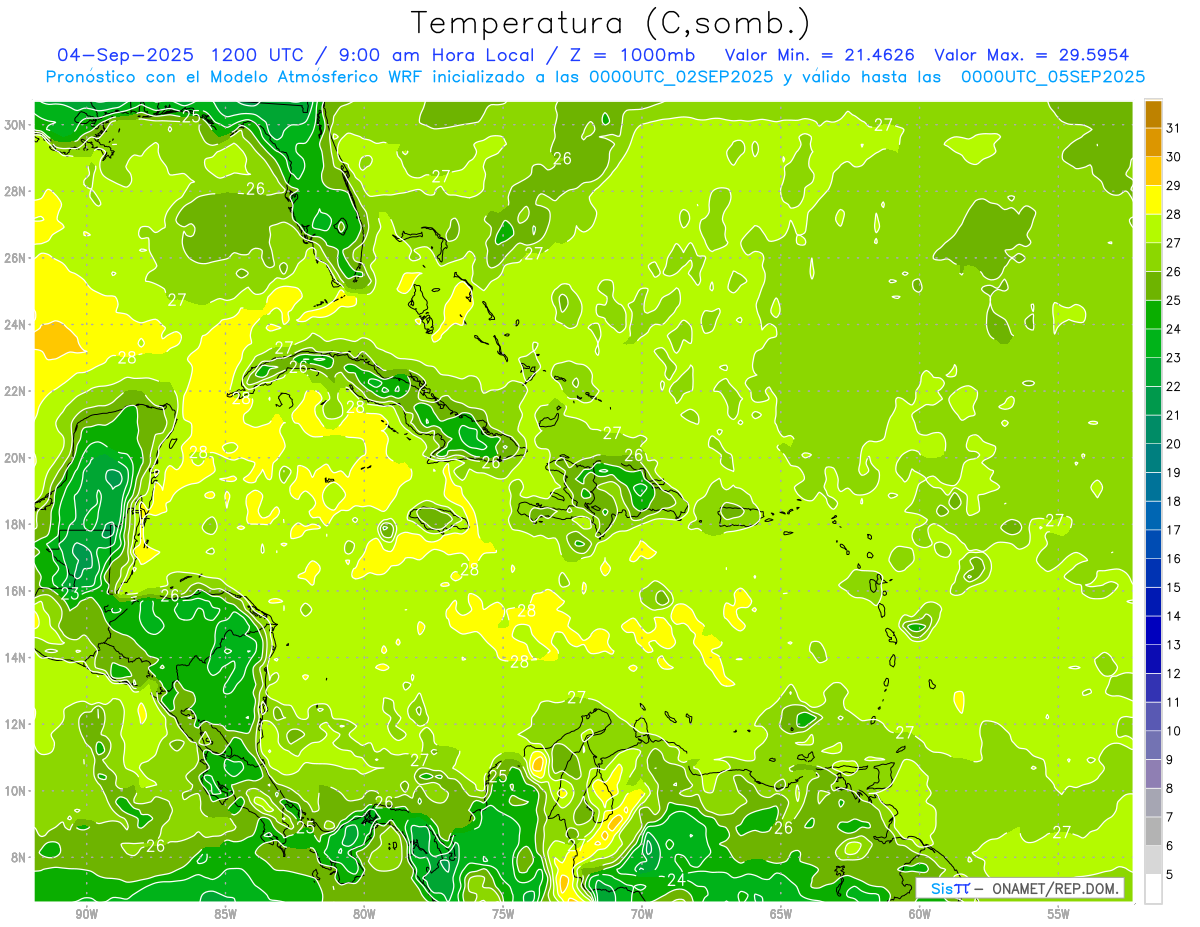This screenshot has height=927, width=1200.
Task: Select the teal legend swatch between 19 and 20
Action: pyautogui.click(x=1153, y=458)
